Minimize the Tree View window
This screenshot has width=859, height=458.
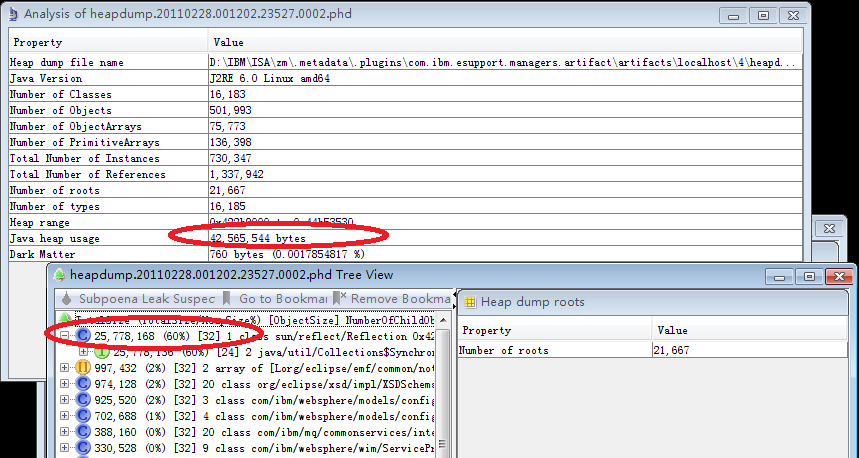click(x=779, y=277)
